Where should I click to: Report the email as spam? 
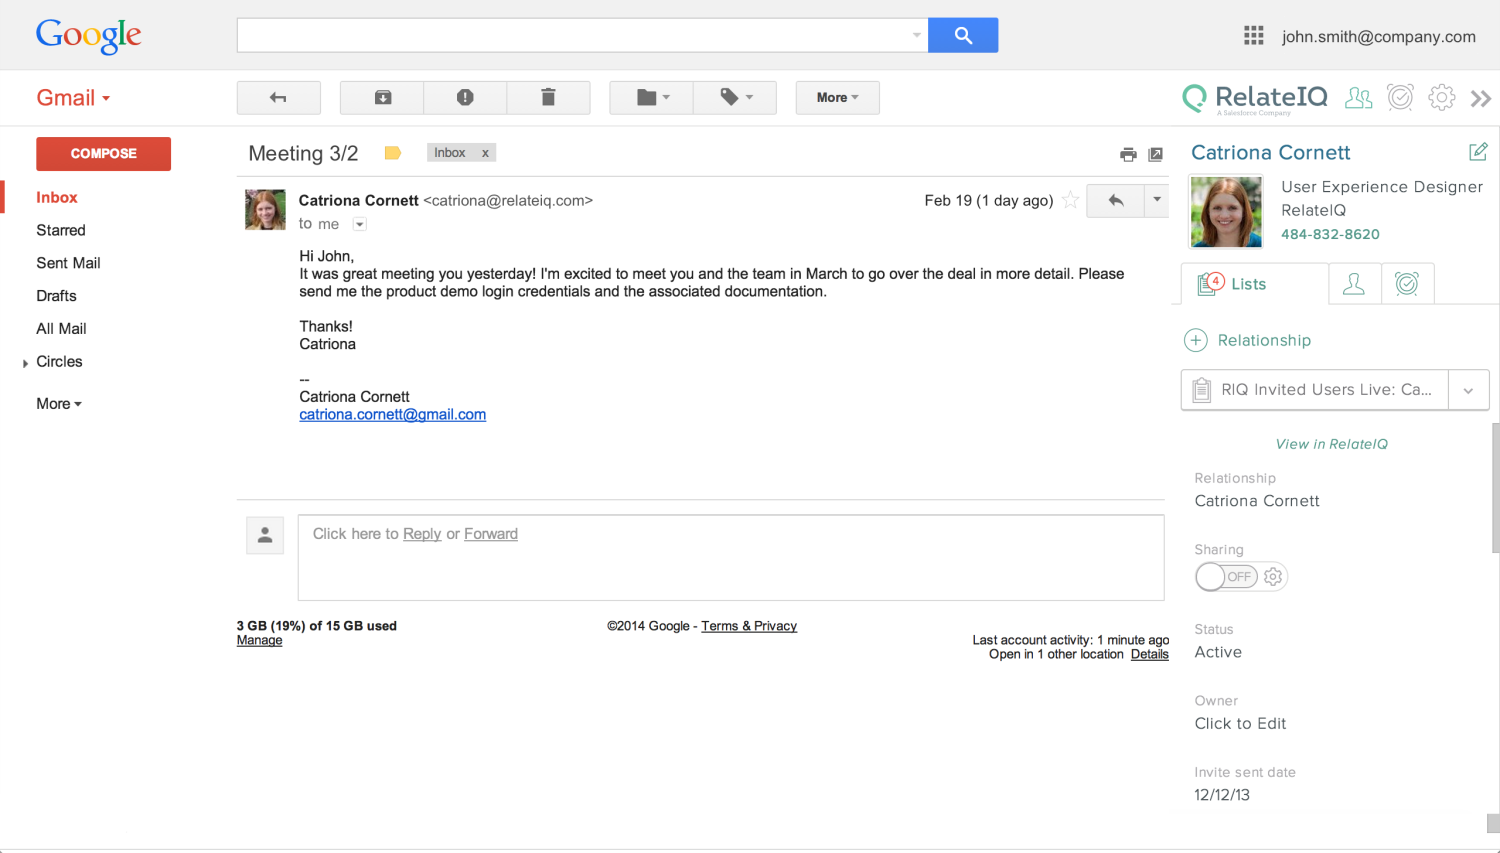click(x=465, y=97)
